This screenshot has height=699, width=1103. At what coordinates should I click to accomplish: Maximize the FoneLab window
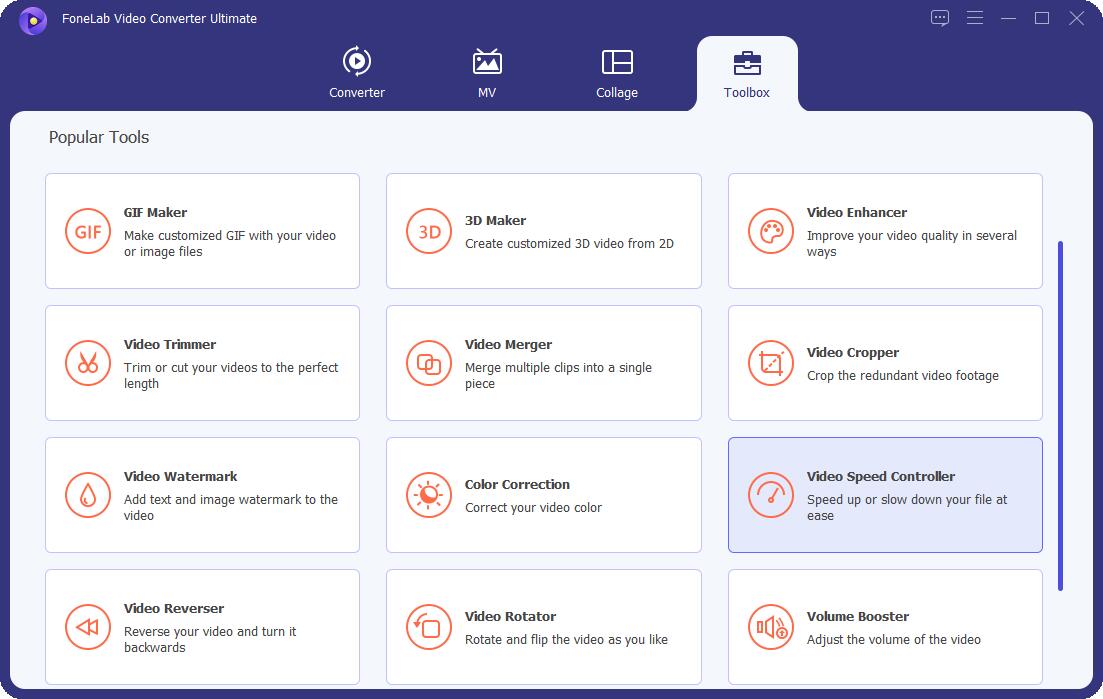tap(1042, 18)
